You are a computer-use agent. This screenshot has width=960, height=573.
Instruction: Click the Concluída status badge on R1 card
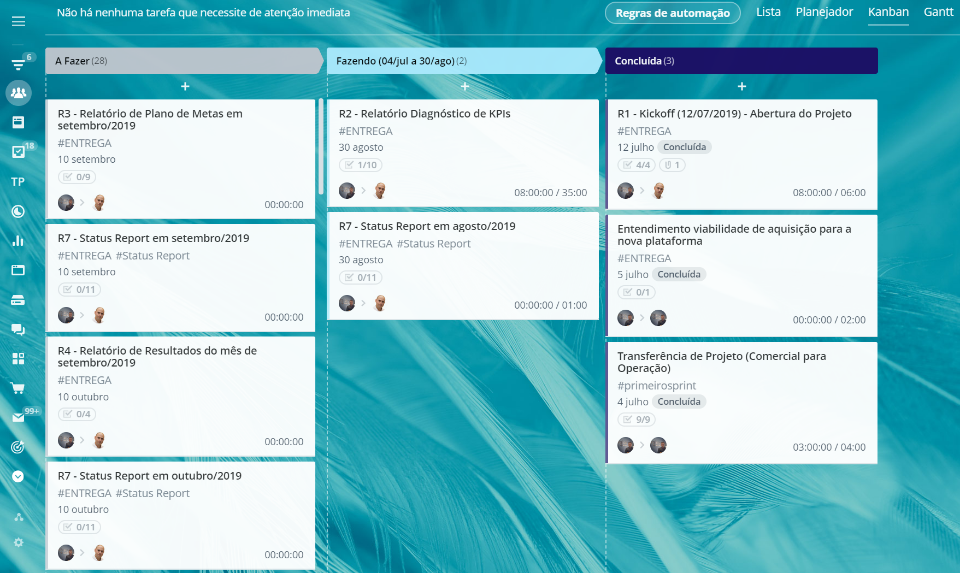[x=684, y=147]
